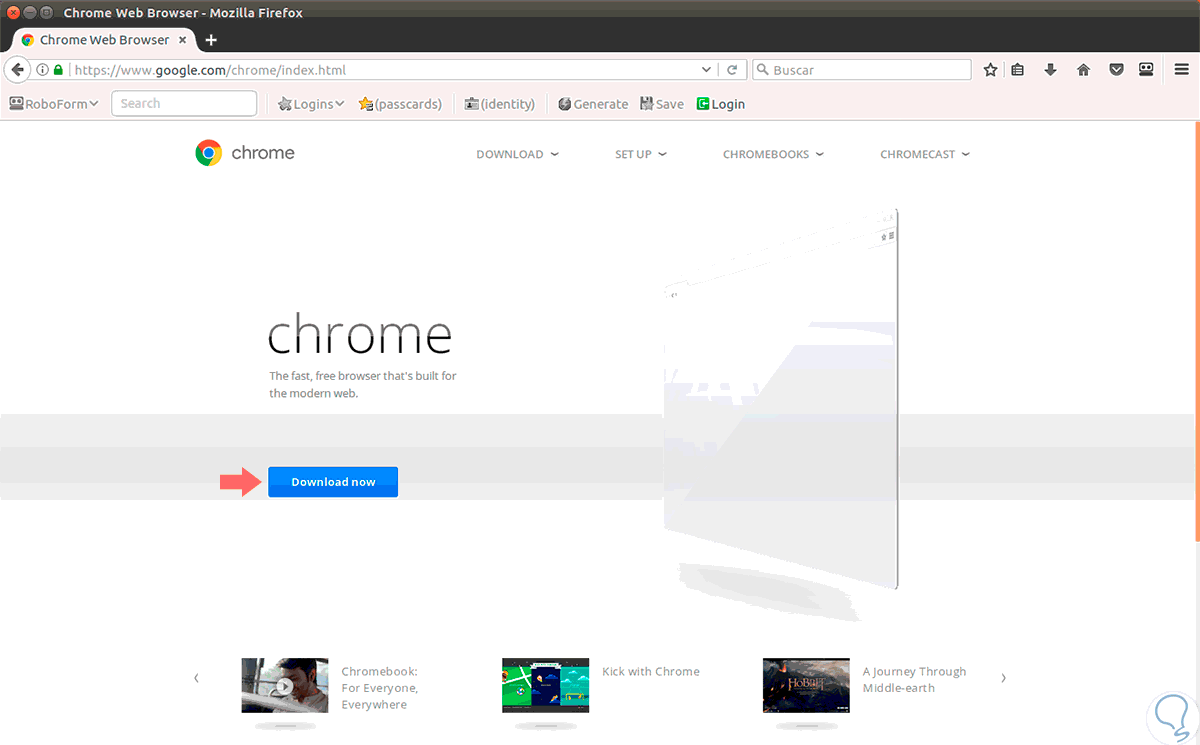Open a new tab with plus button

(211, 40)
